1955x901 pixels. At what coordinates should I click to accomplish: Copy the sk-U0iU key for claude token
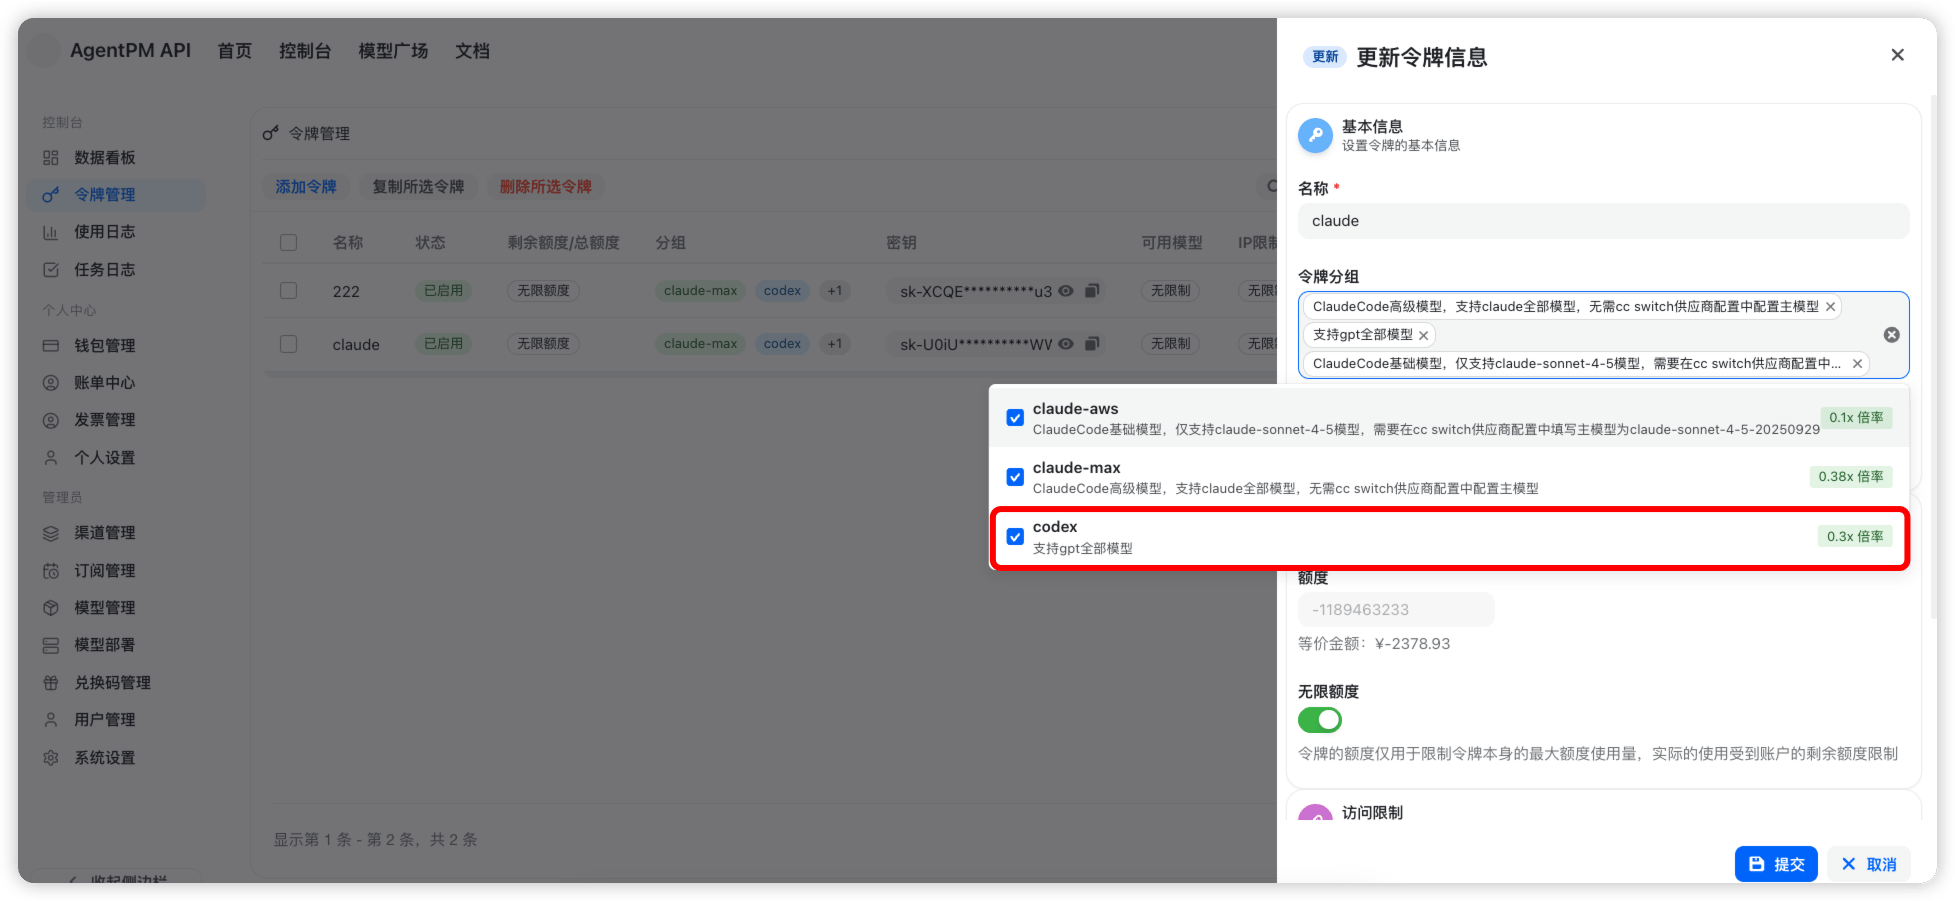pos(1092,344)
